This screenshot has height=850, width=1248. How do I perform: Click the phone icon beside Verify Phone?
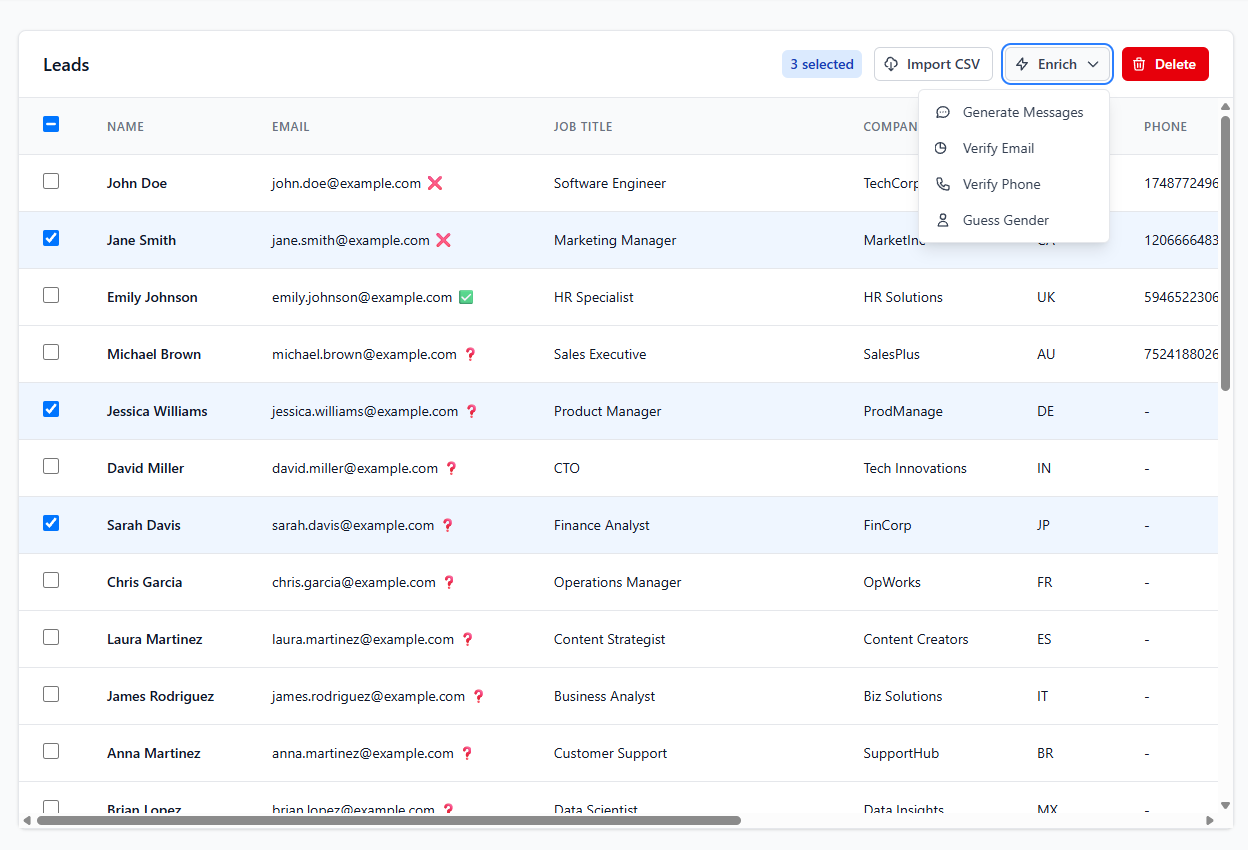tap(942, 184)
